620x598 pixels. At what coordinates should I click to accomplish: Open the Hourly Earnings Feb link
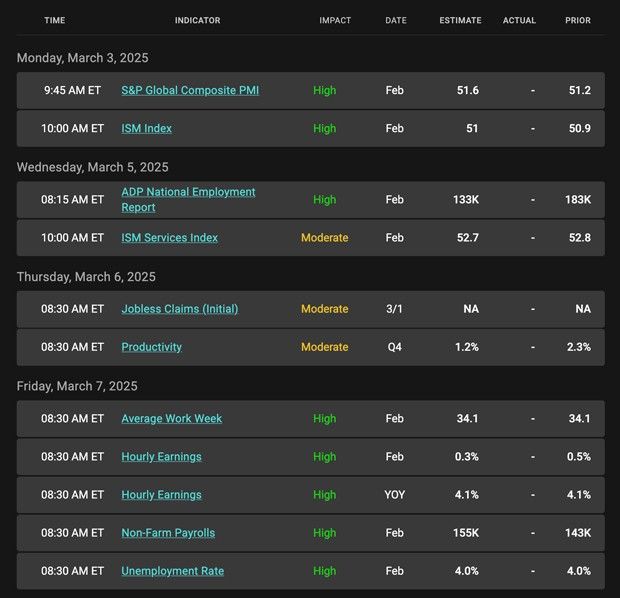pyautogui.click(x=161, y=456)
